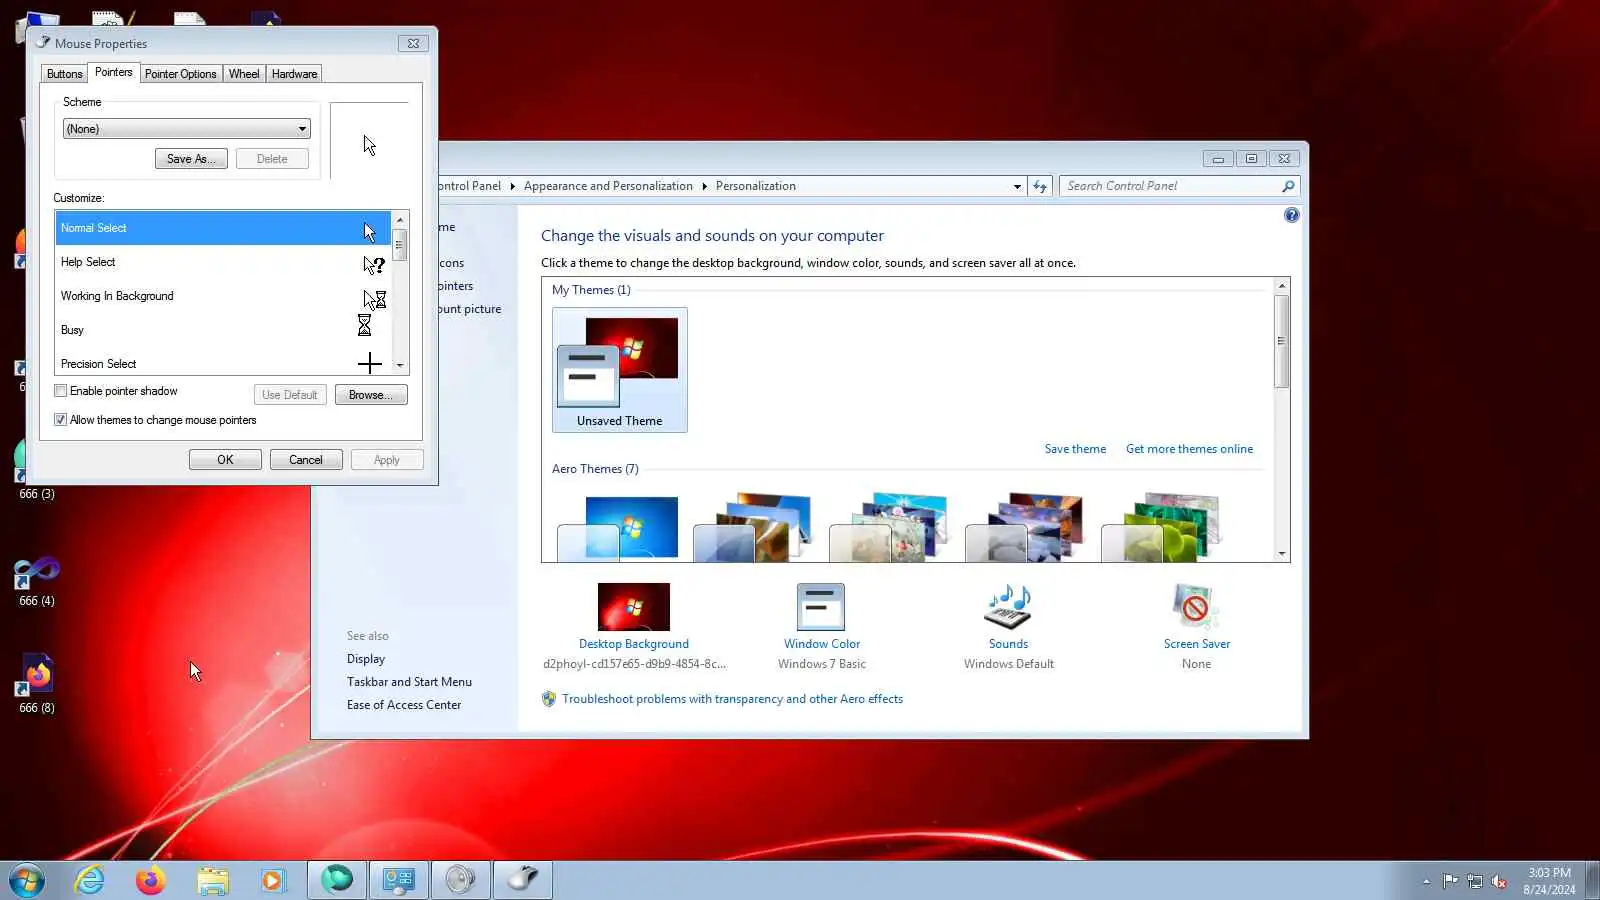Click the Browse... button
This screenshot has height=900, width=1600.
[x=370, y=395]
